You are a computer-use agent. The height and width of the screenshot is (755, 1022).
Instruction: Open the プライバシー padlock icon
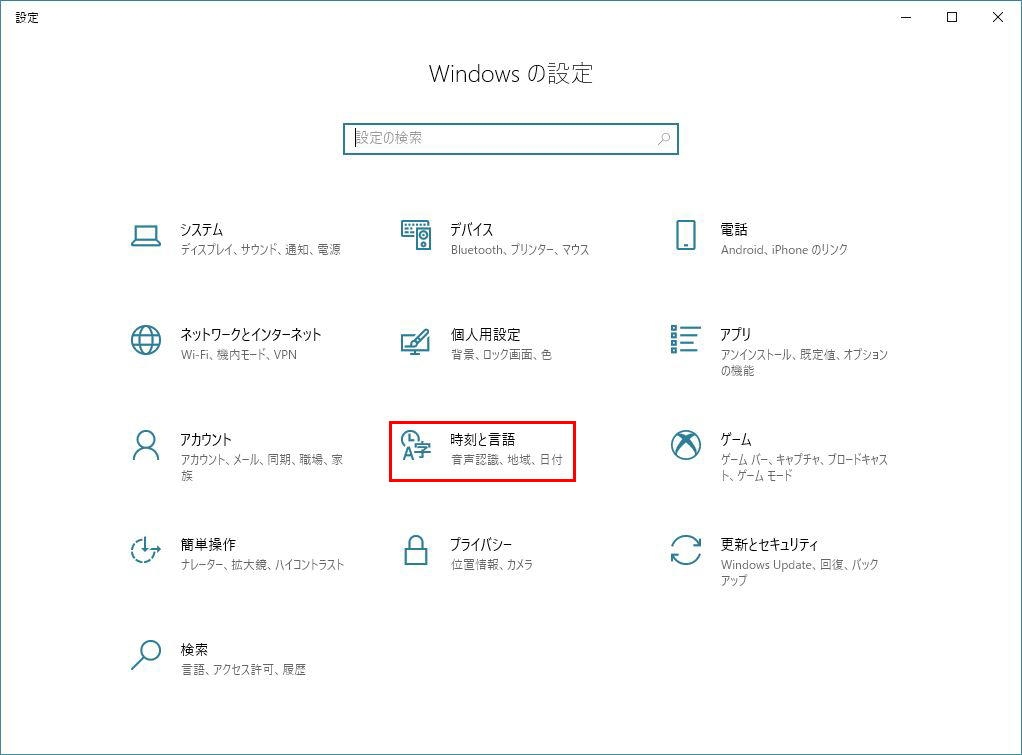(x=416, y=550)
